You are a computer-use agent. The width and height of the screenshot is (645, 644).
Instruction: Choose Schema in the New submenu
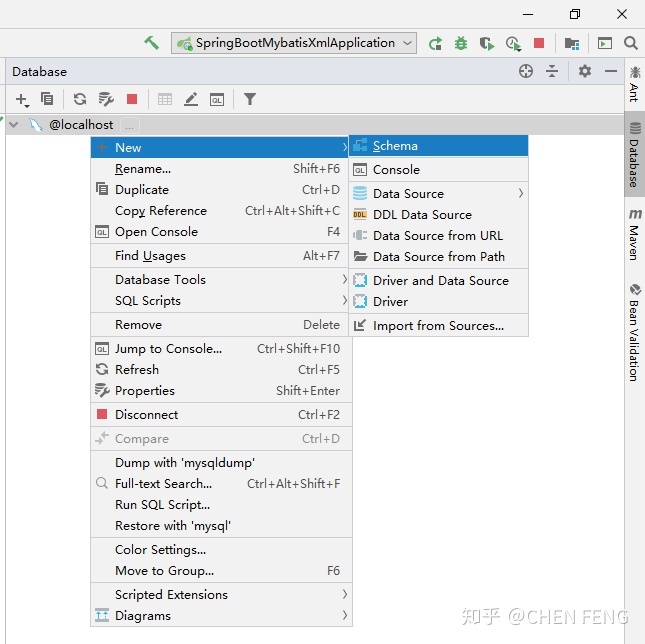(439, 146)
